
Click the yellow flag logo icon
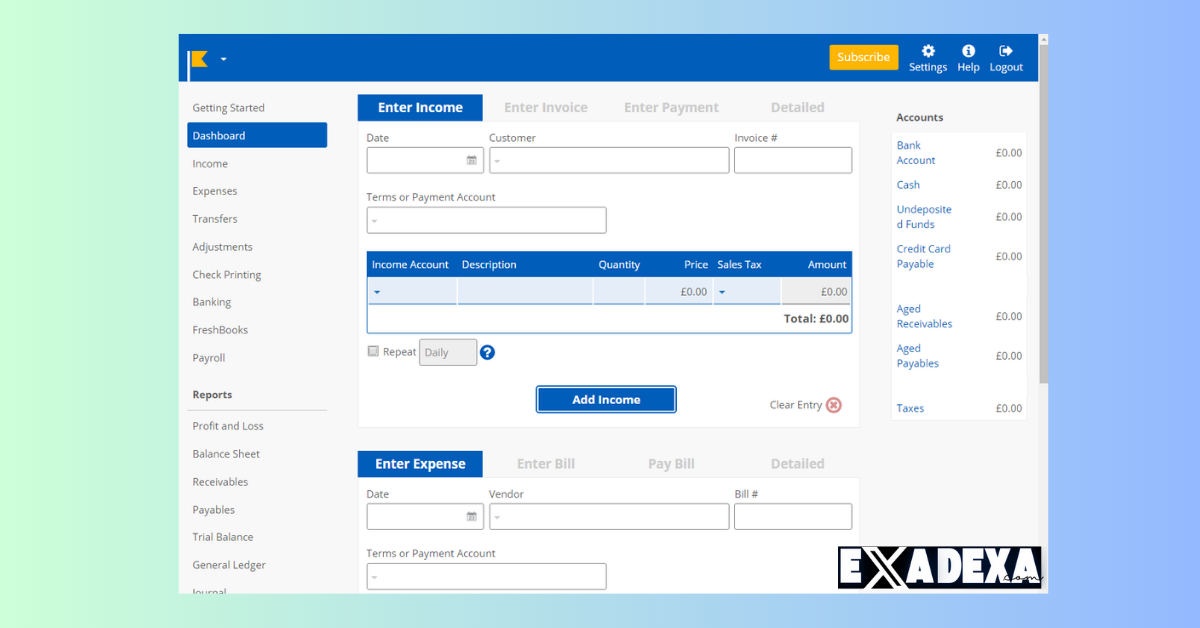(197, 58)
